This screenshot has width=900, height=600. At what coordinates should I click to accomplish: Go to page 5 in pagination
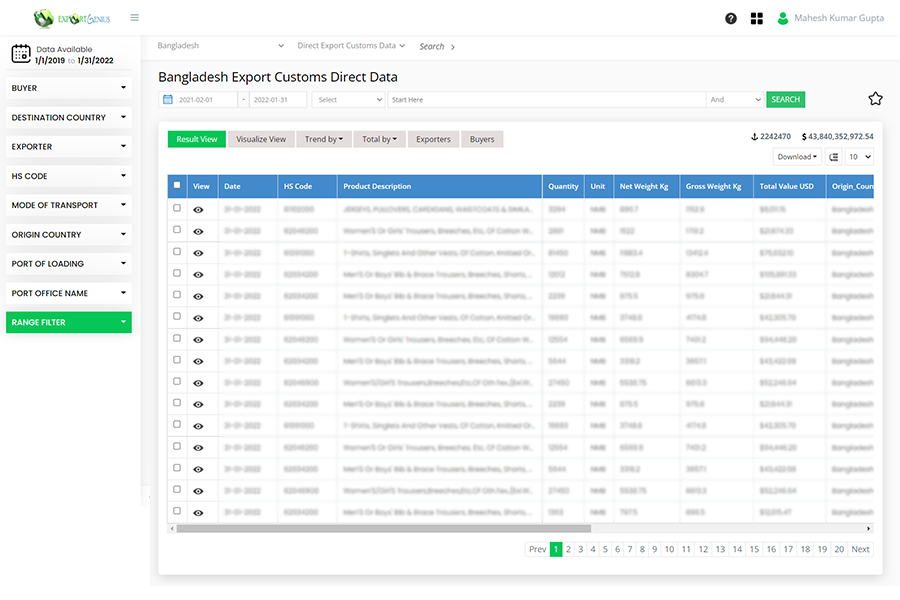pyautogui.click(x=605, y=549)
